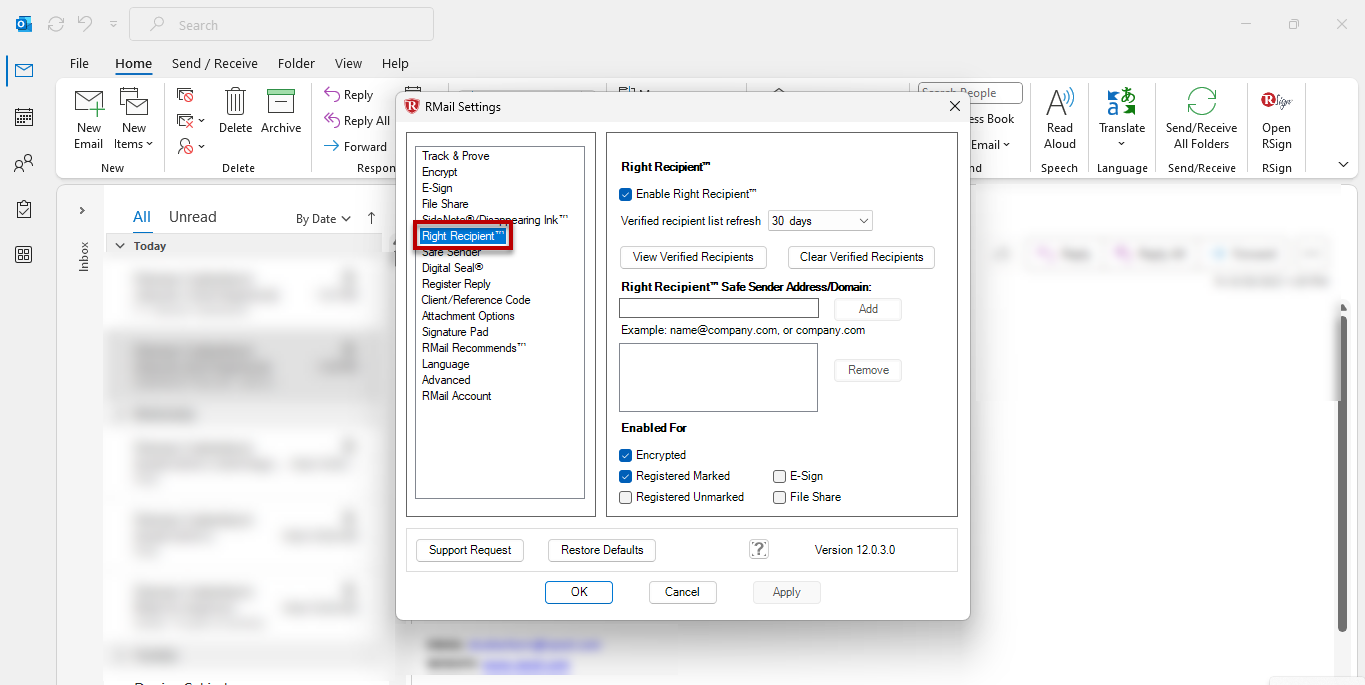Show the Unread messages filter
This screenshot has height=685, width=1365.
click(193, 217)
